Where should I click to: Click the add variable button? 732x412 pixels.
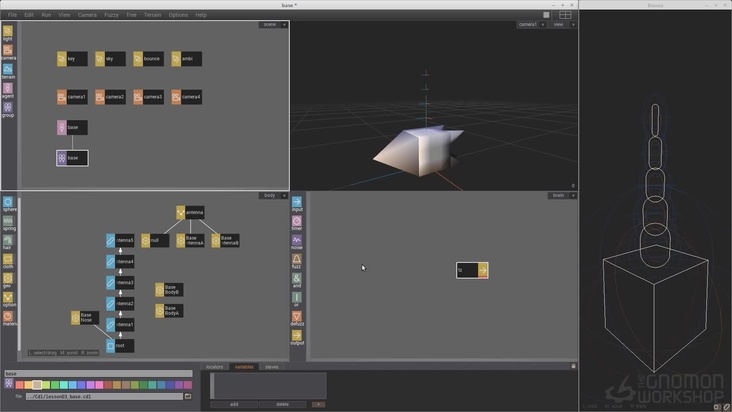pos(234,405)
